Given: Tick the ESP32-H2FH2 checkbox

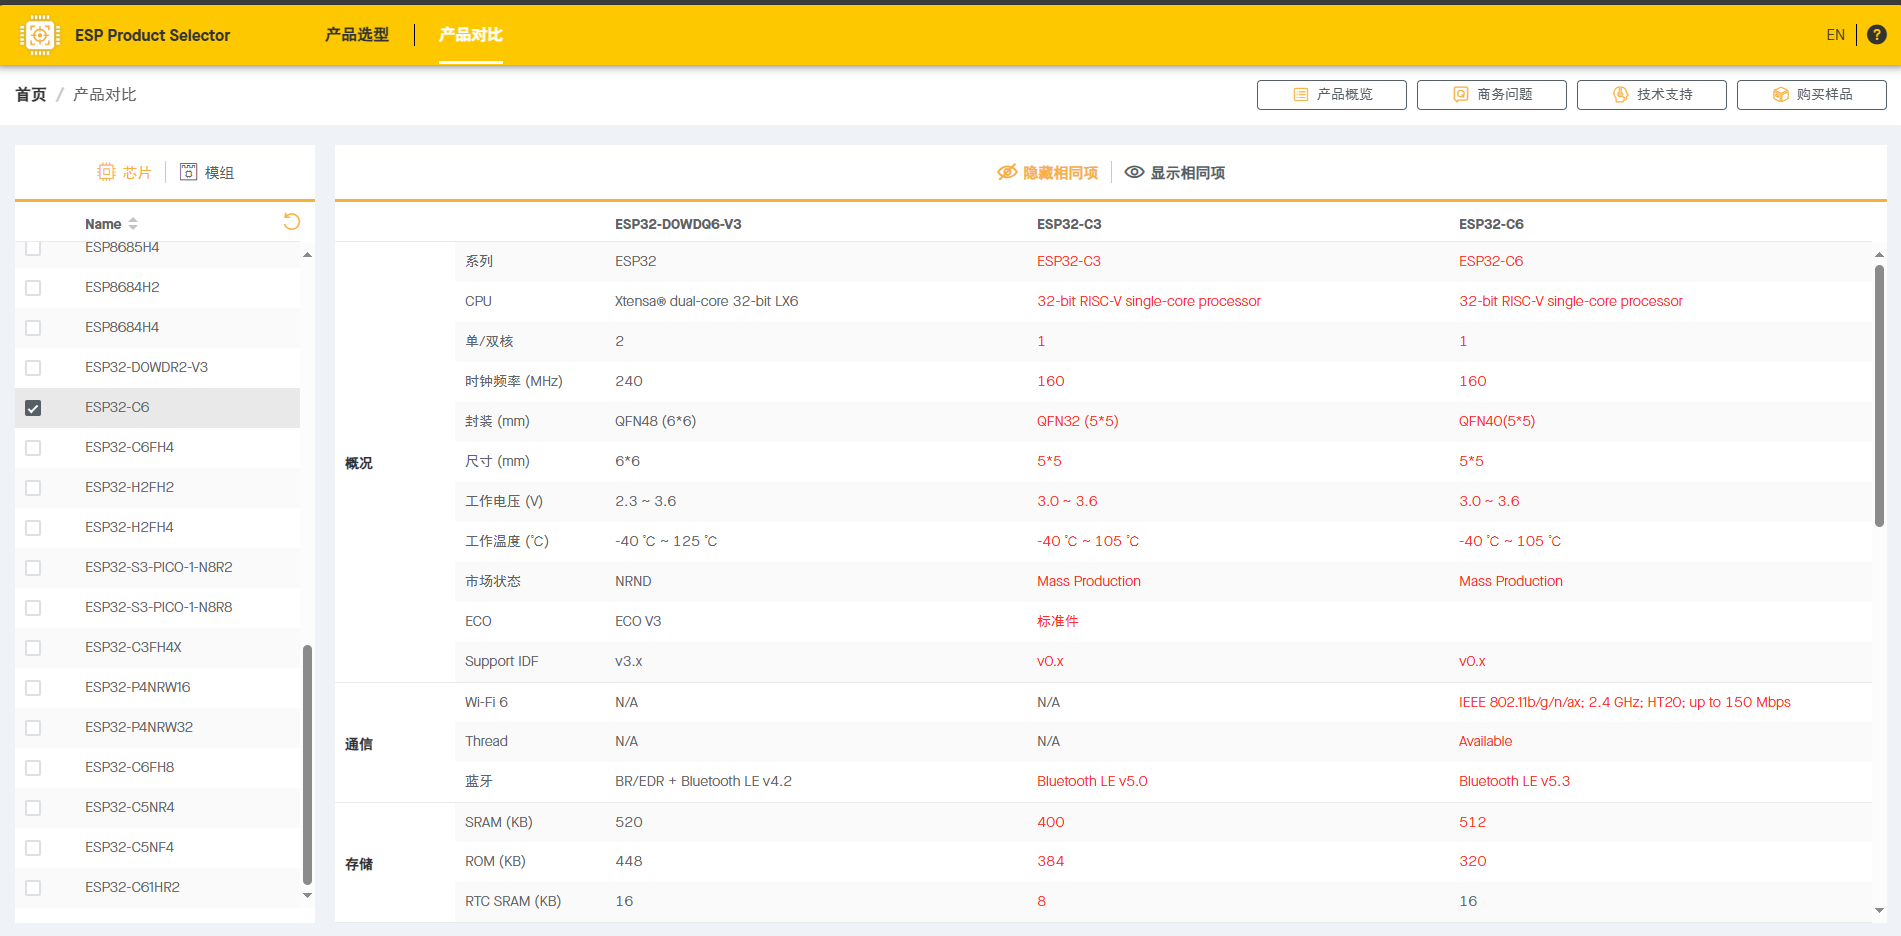Looking at the screenshot, I should pos(33,488).
